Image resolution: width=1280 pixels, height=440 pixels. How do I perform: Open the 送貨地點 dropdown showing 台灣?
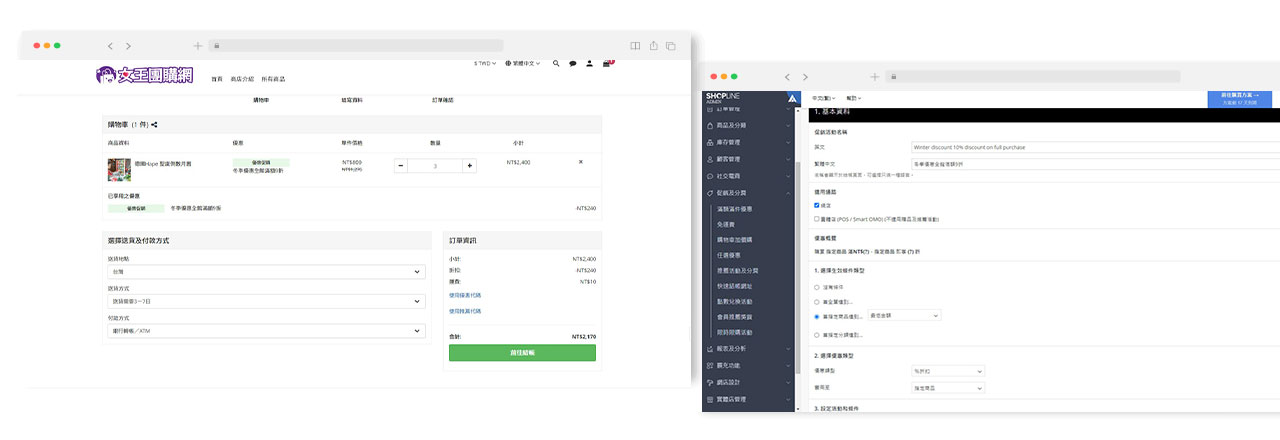[266, 272]
